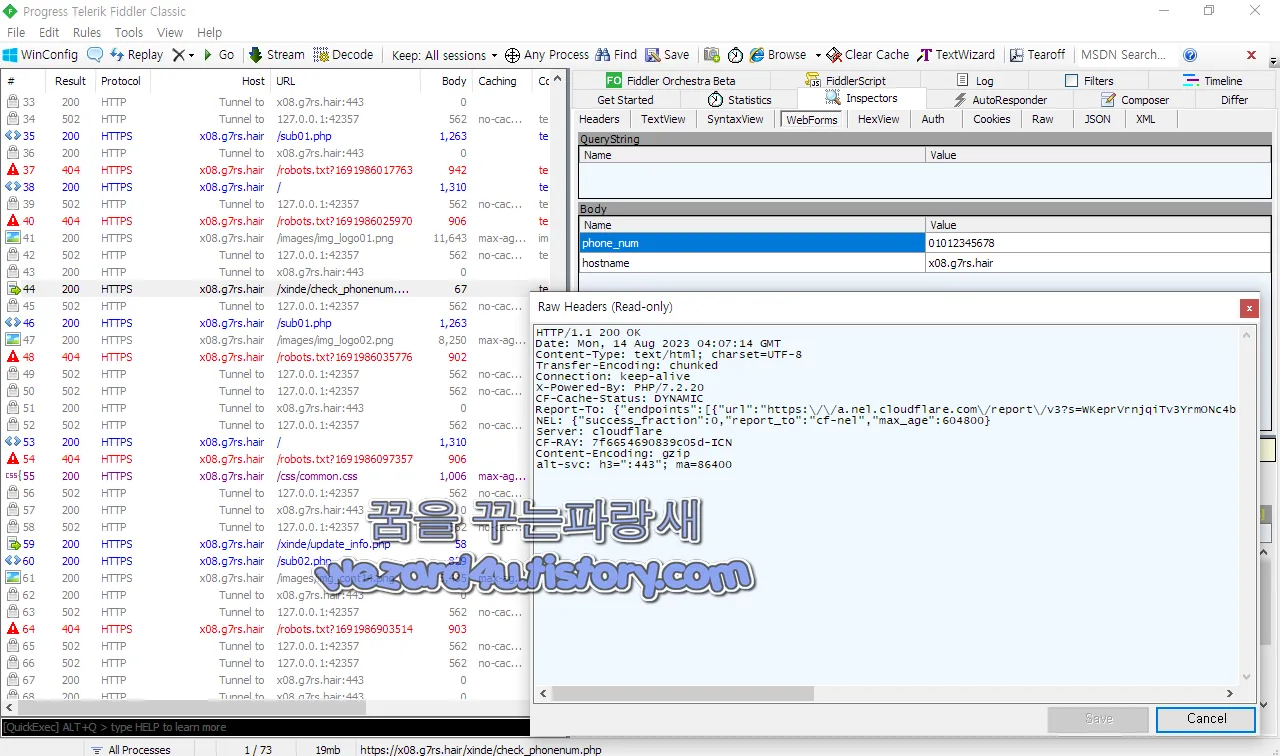
Task: Open Keep: All sessions dropdown
Action: pos(444,55)
